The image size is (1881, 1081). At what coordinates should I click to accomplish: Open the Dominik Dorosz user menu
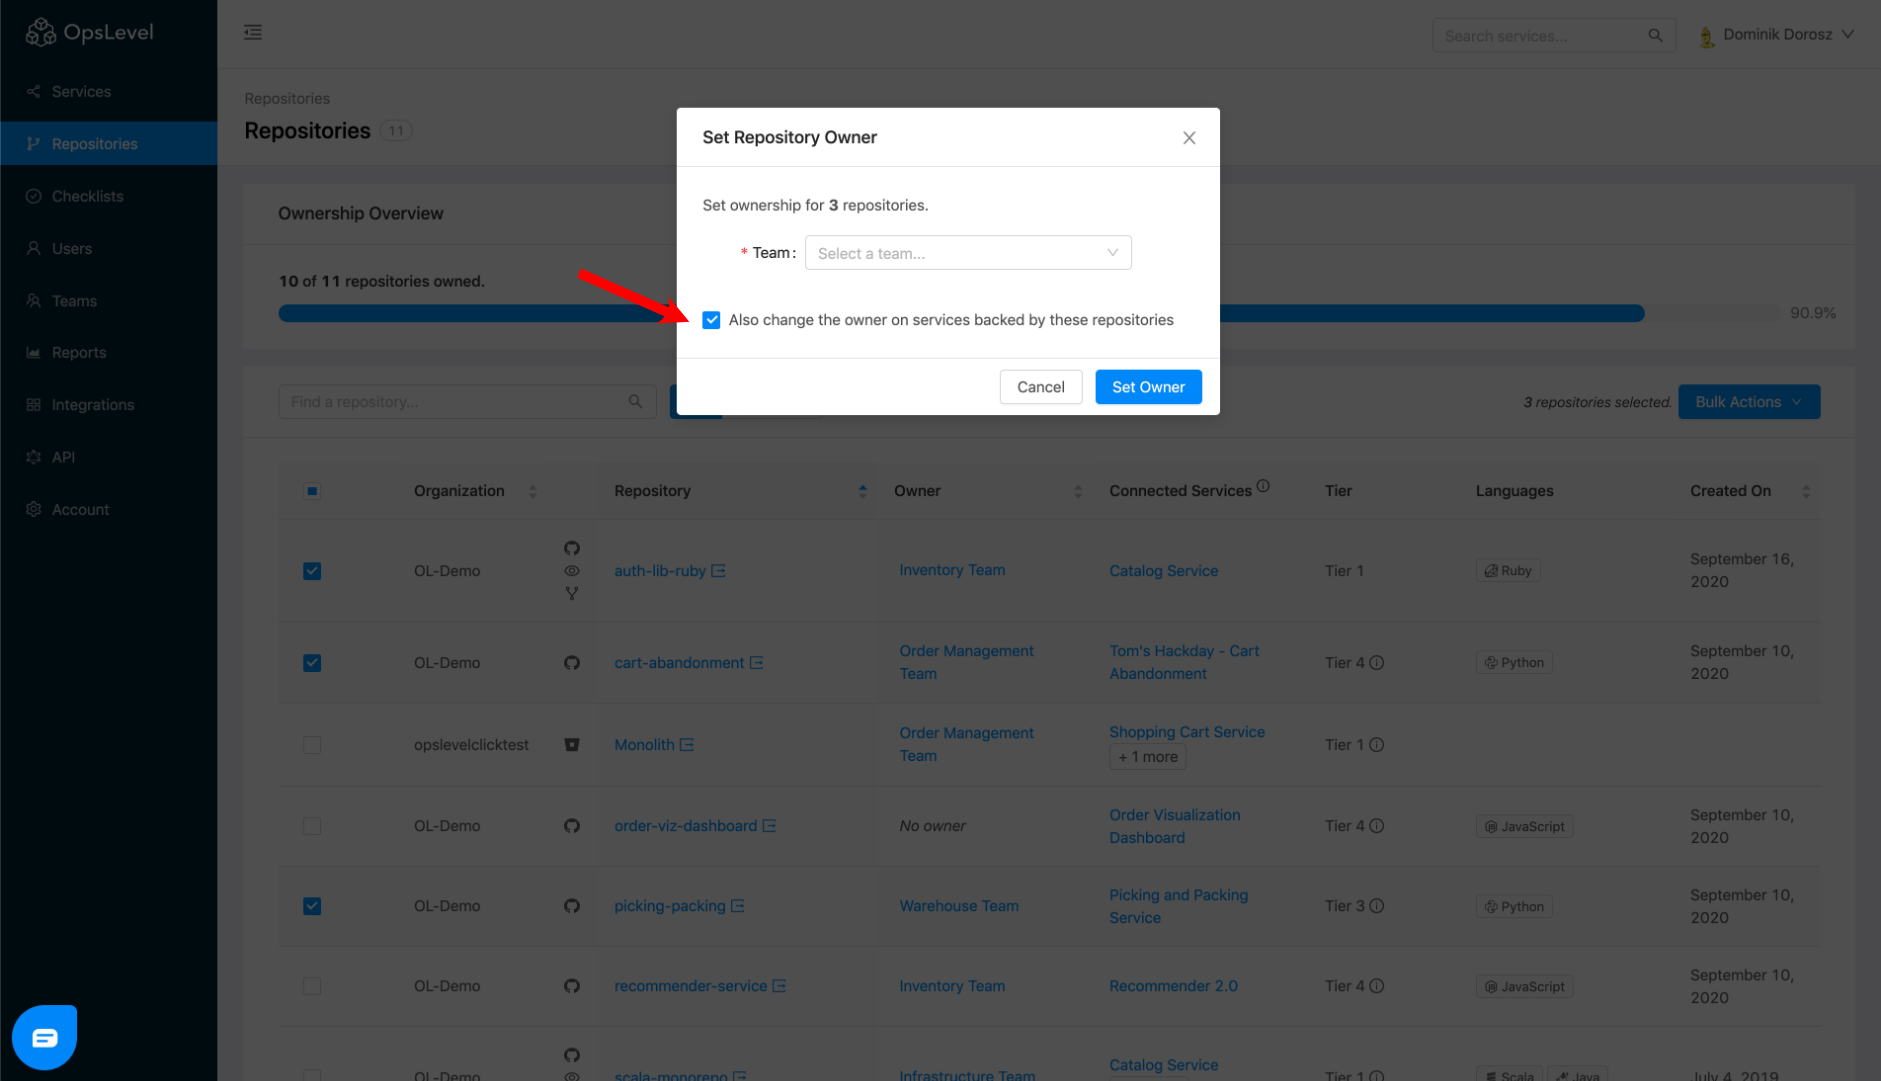click(x=1777, y=35)
